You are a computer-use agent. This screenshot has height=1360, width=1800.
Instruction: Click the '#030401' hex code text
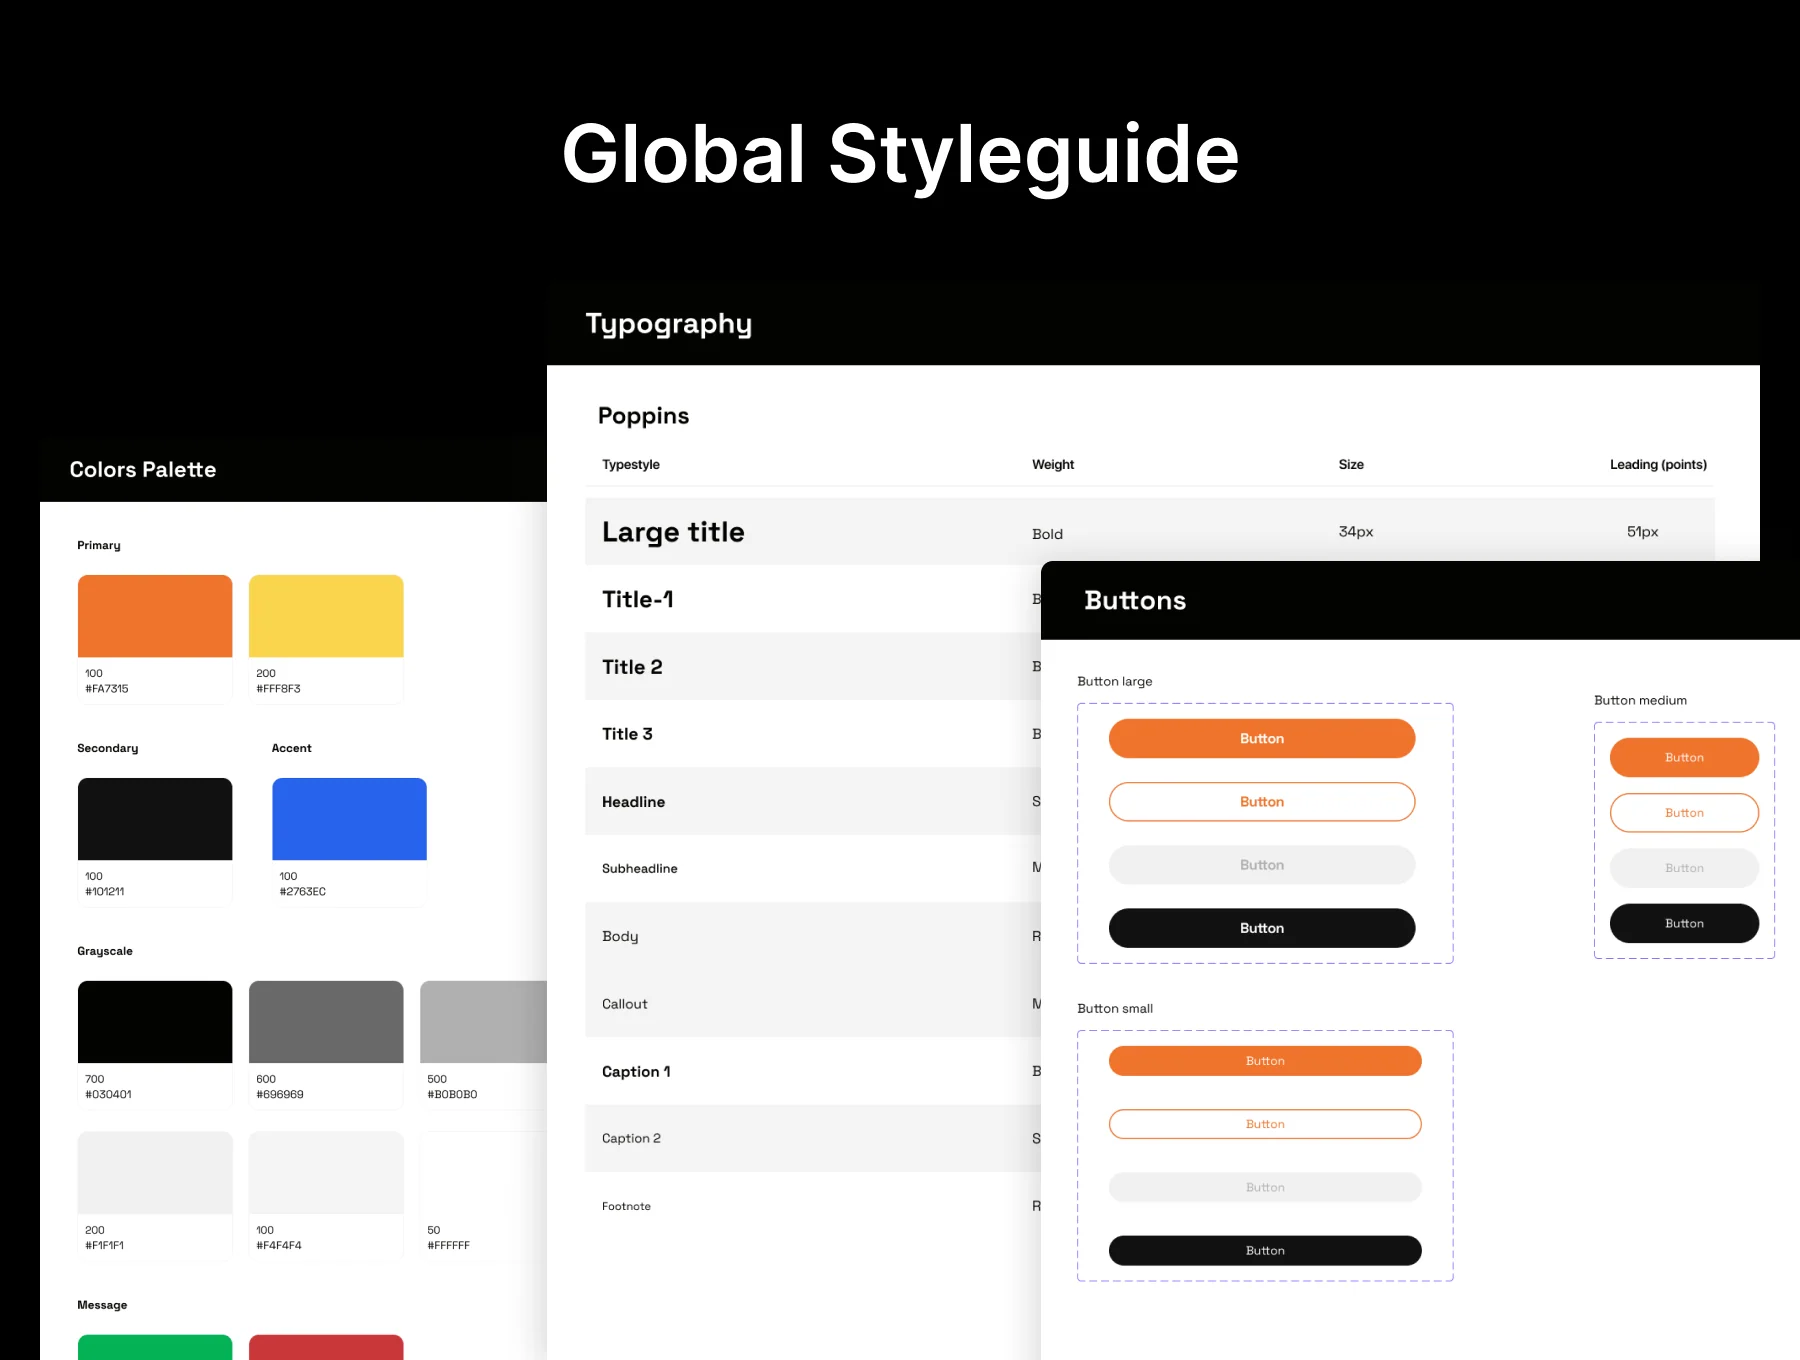(x=108, y=1094)
